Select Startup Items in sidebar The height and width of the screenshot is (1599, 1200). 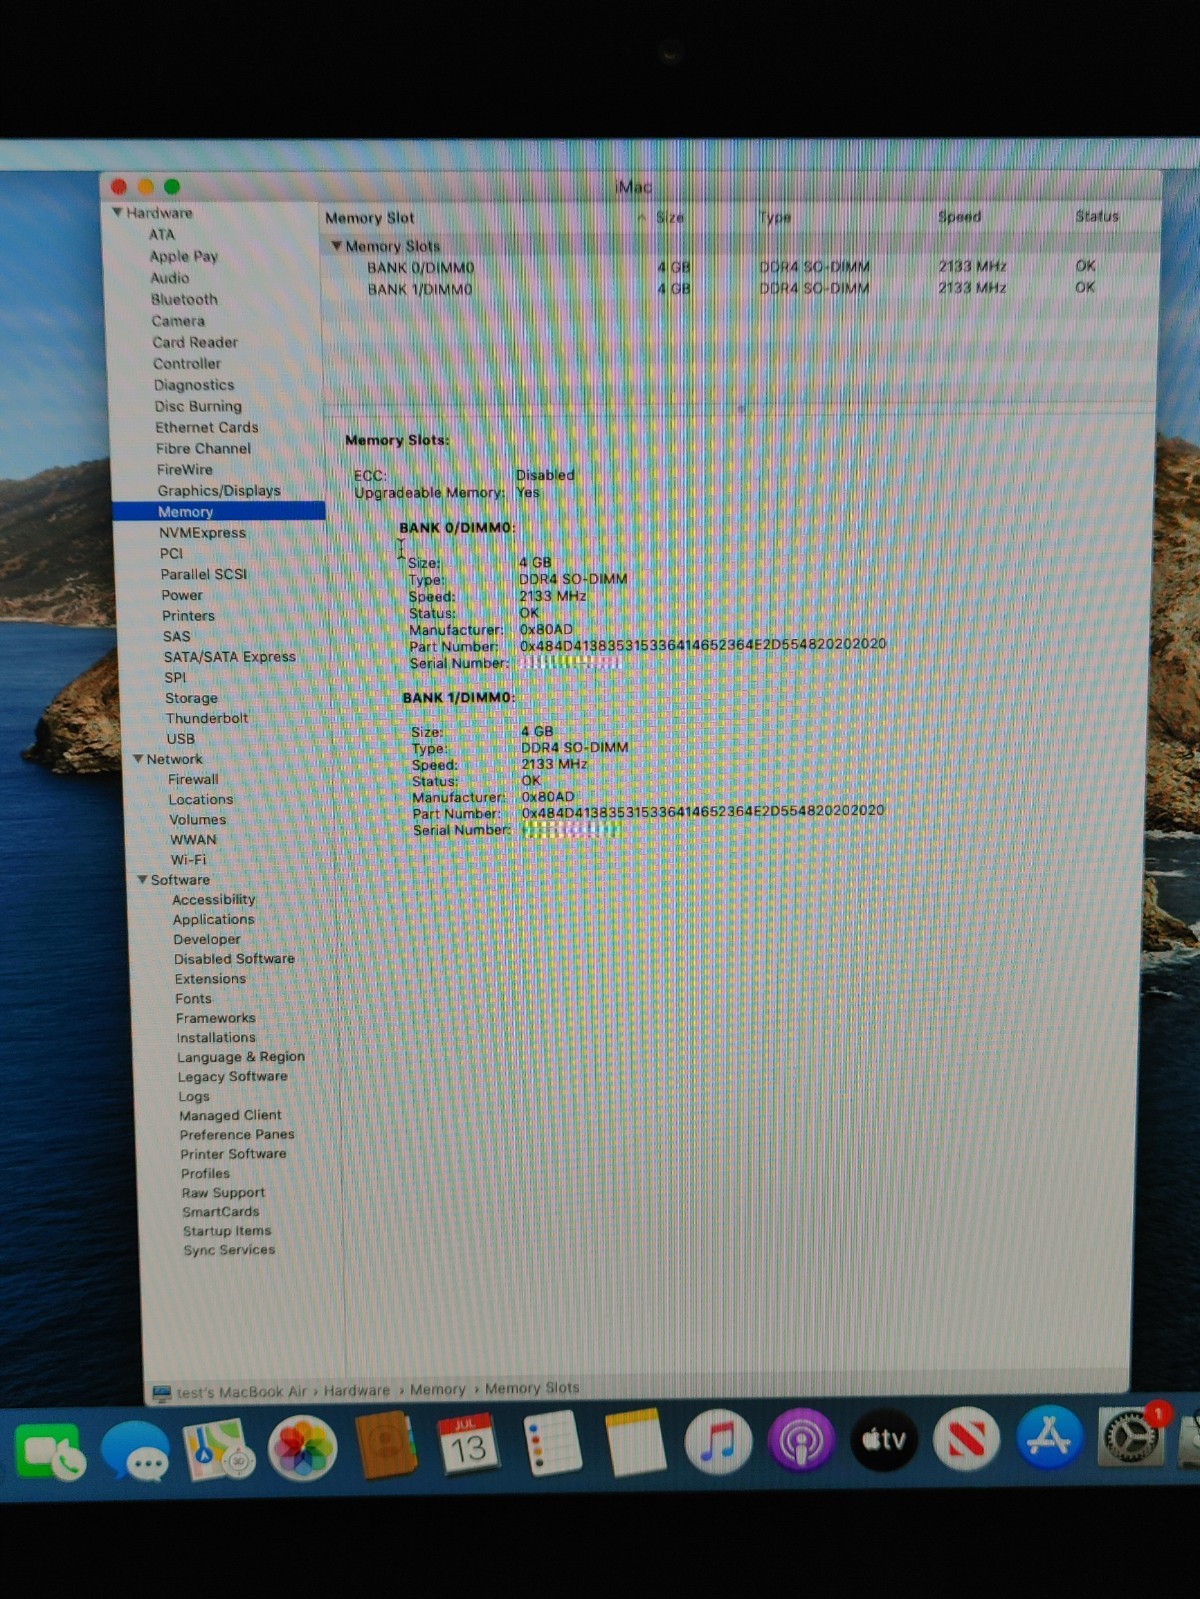click(x=227, y=1231)
